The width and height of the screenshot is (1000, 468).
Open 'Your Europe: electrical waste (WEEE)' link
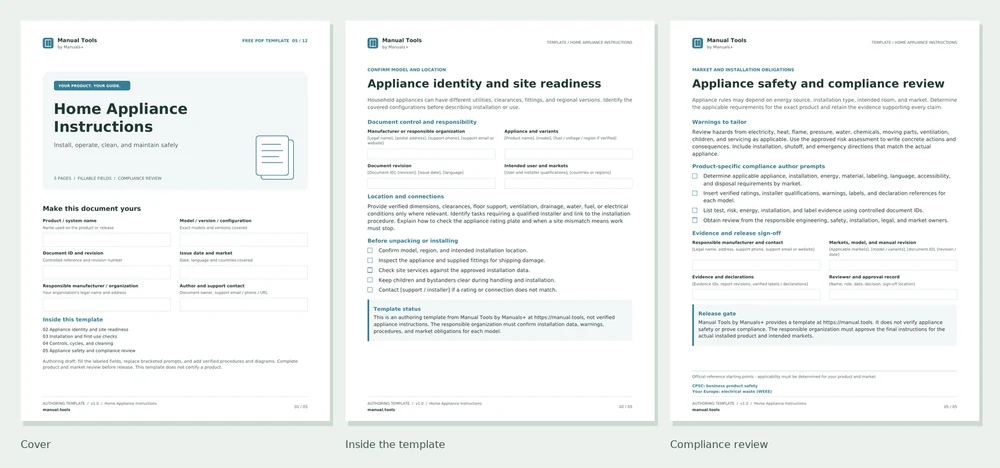(x=733, y=391)
